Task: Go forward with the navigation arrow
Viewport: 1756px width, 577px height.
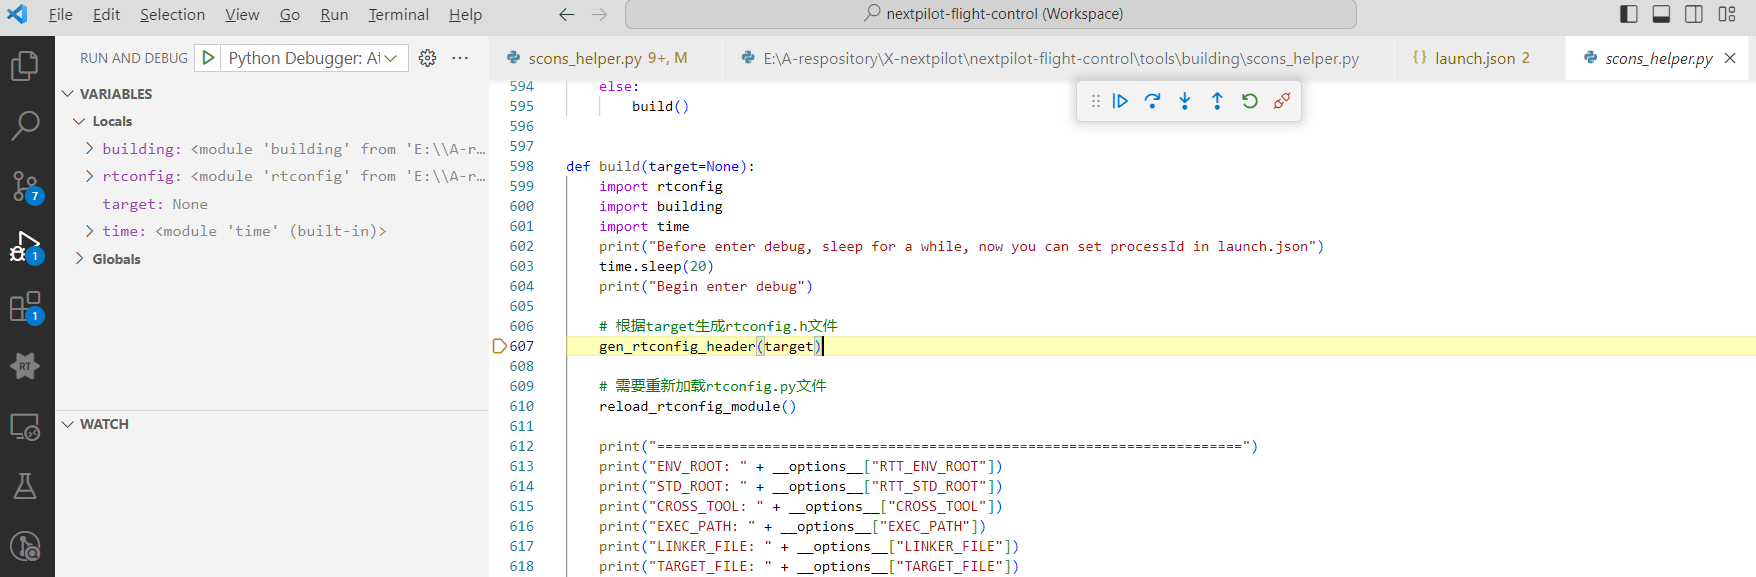Action: click(599, 14)
